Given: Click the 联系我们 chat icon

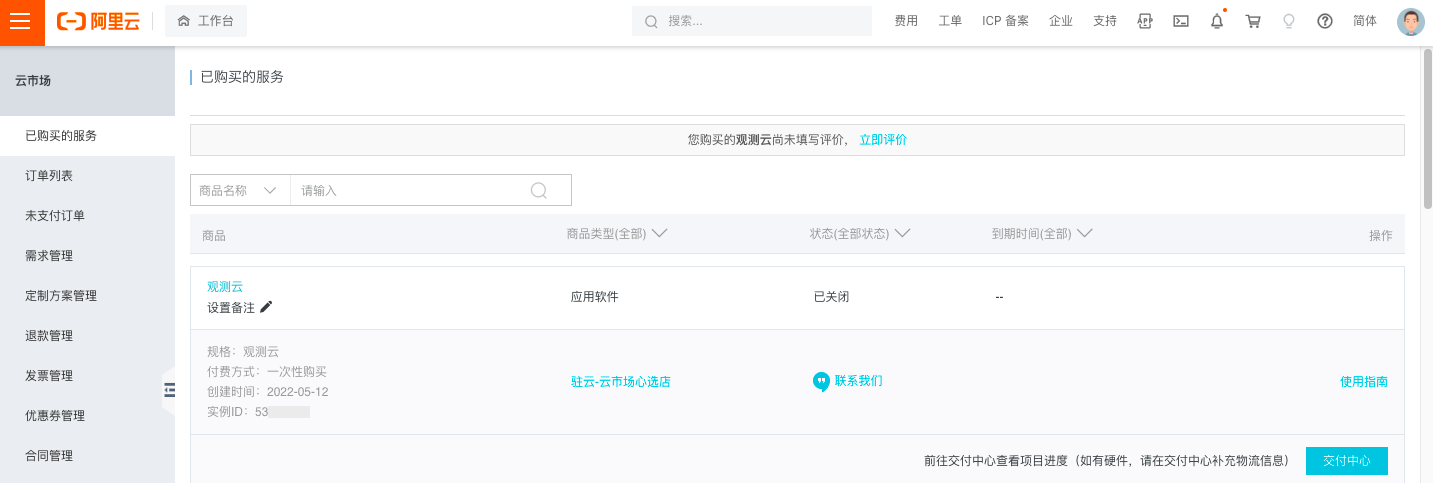Looking at the screenshot, I should [821, 381].
